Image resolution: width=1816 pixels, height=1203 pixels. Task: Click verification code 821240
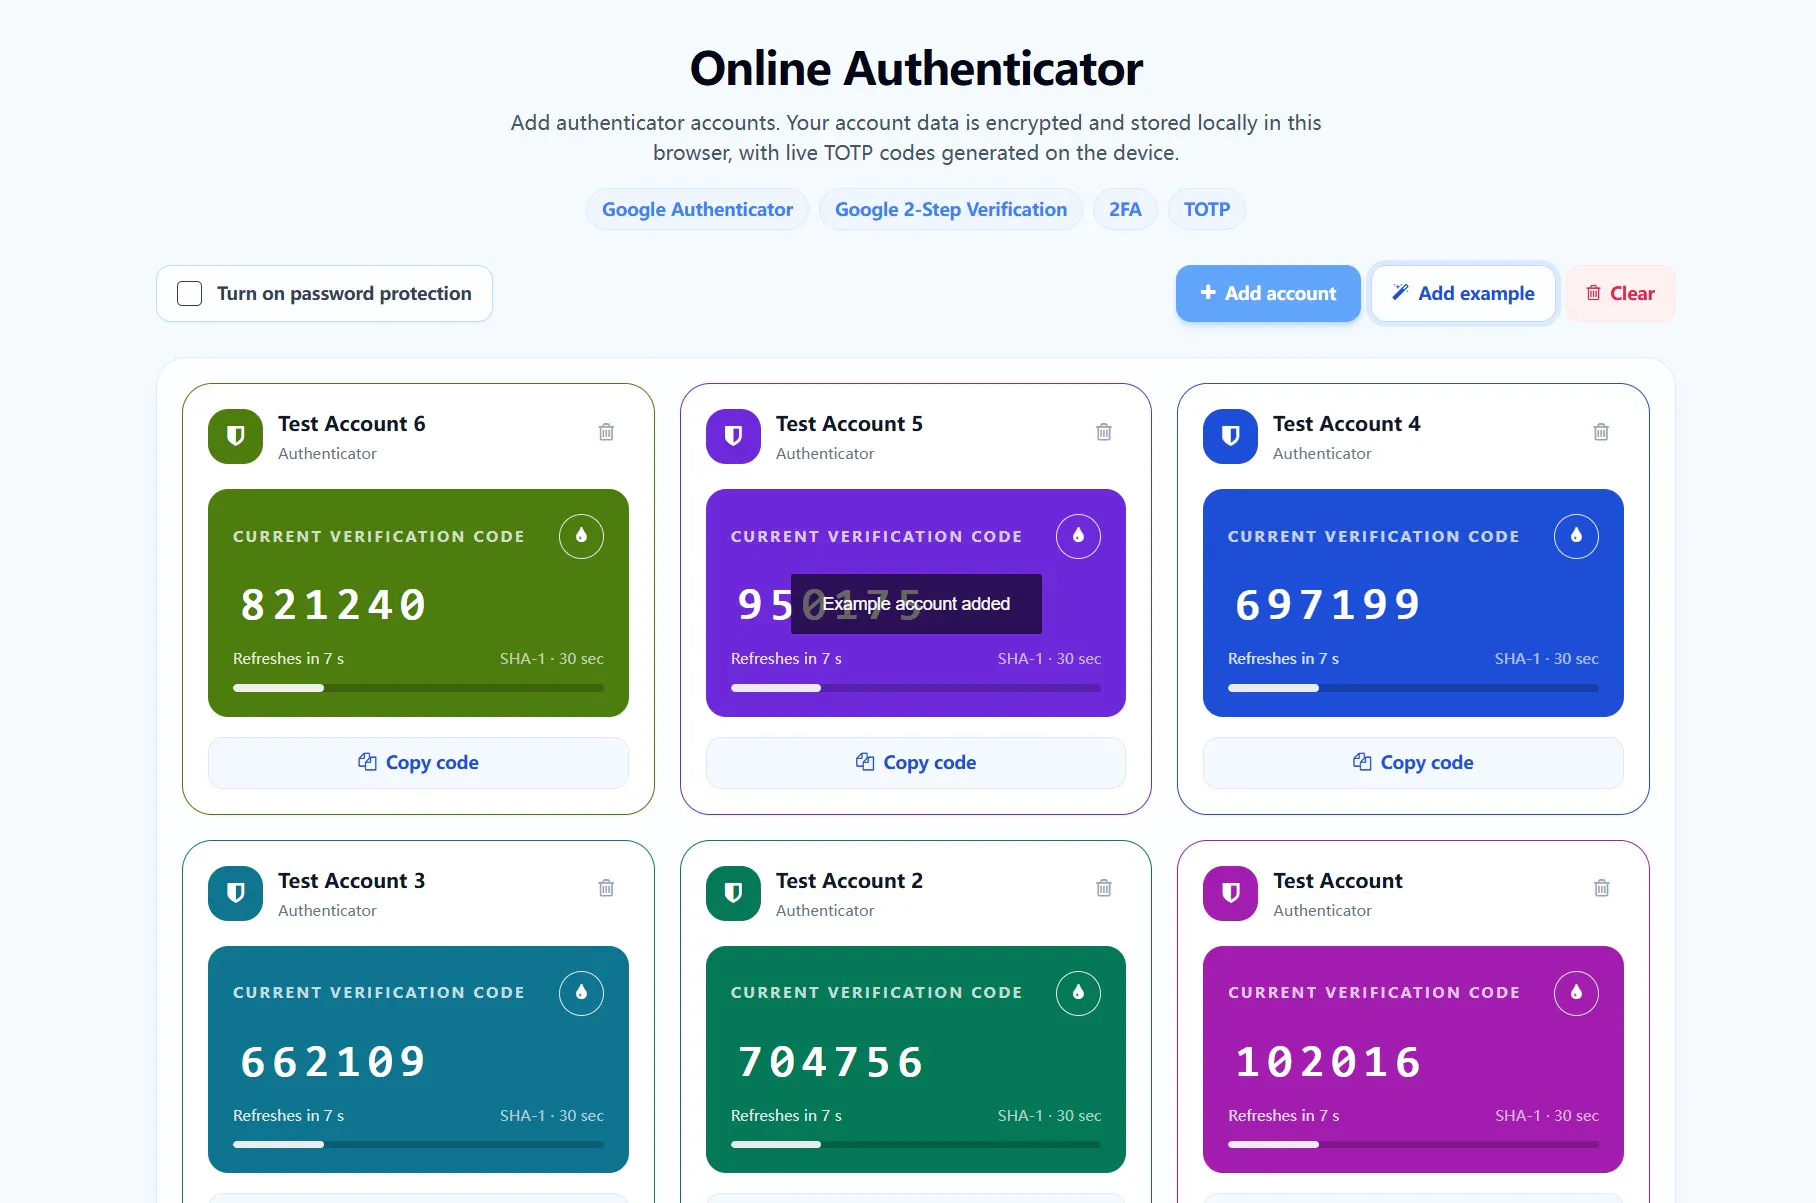coord(334,605)
